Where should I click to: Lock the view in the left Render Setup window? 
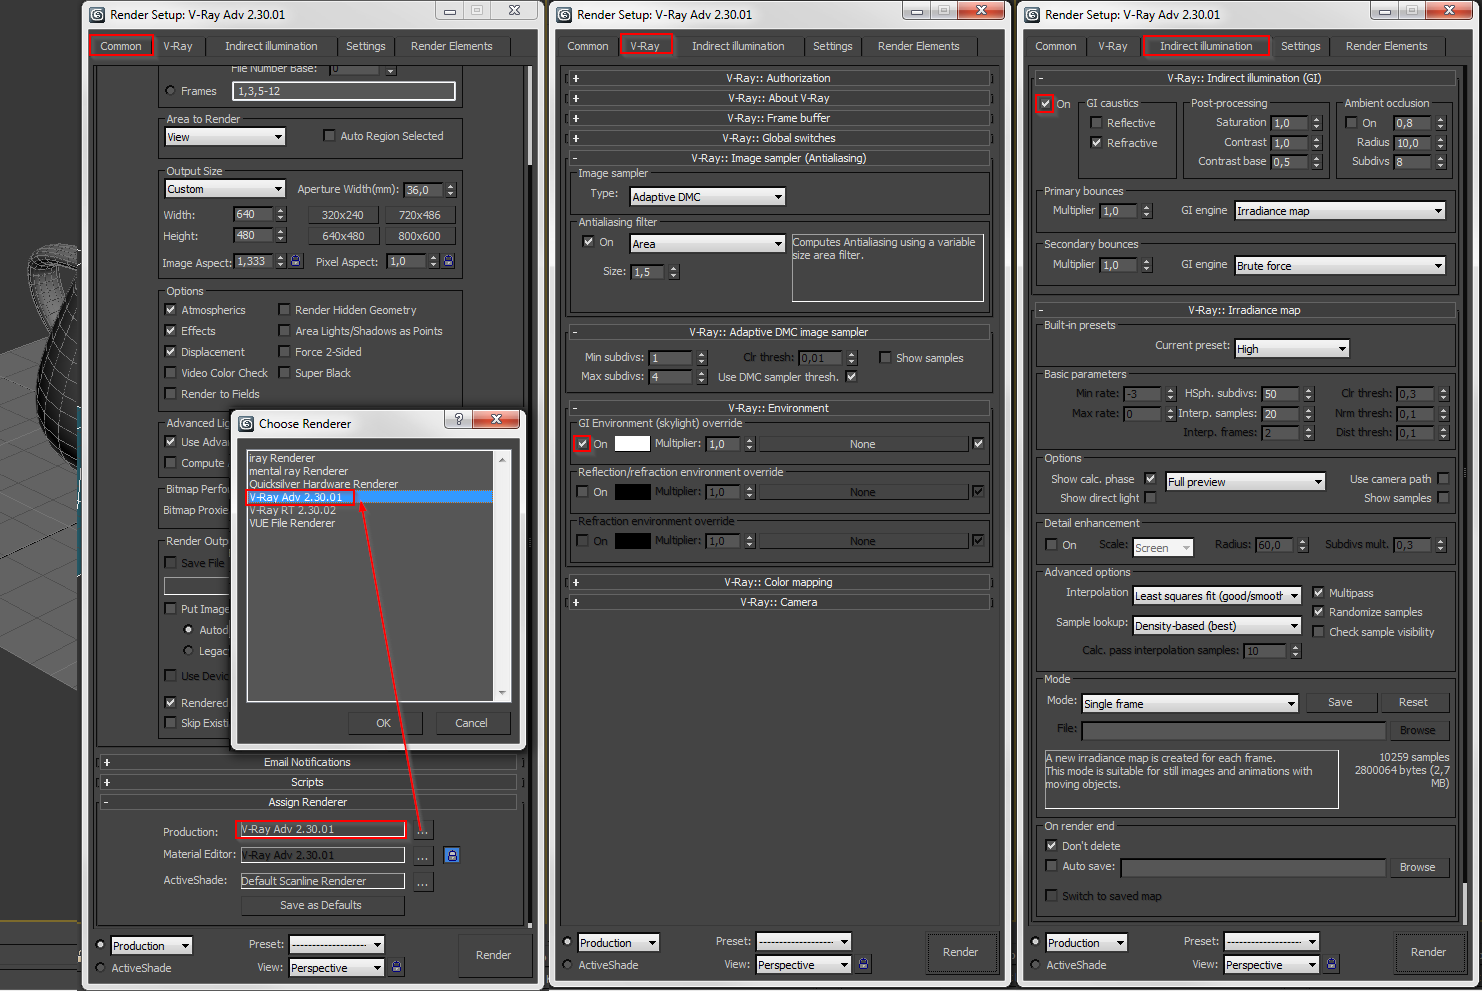coord(397,967)
